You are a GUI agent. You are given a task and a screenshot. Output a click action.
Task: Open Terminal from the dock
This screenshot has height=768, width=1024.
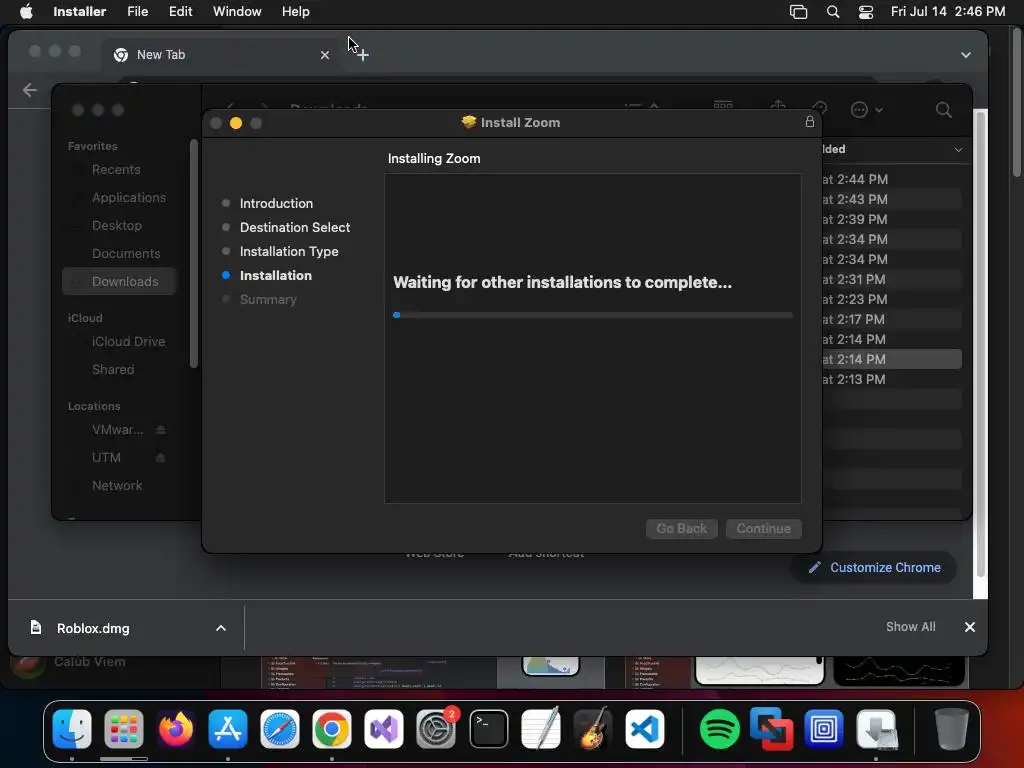(488, 728)
